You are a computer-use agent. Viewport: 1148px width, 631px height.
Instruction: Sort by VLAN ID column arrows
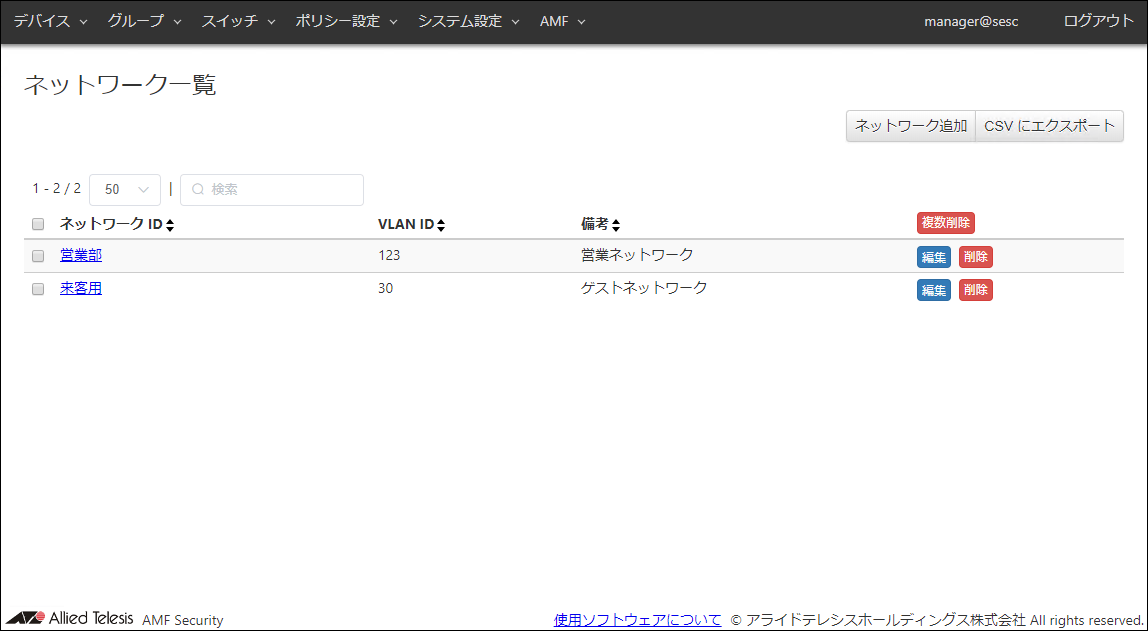pyautogui.click(x=441, y=225)
